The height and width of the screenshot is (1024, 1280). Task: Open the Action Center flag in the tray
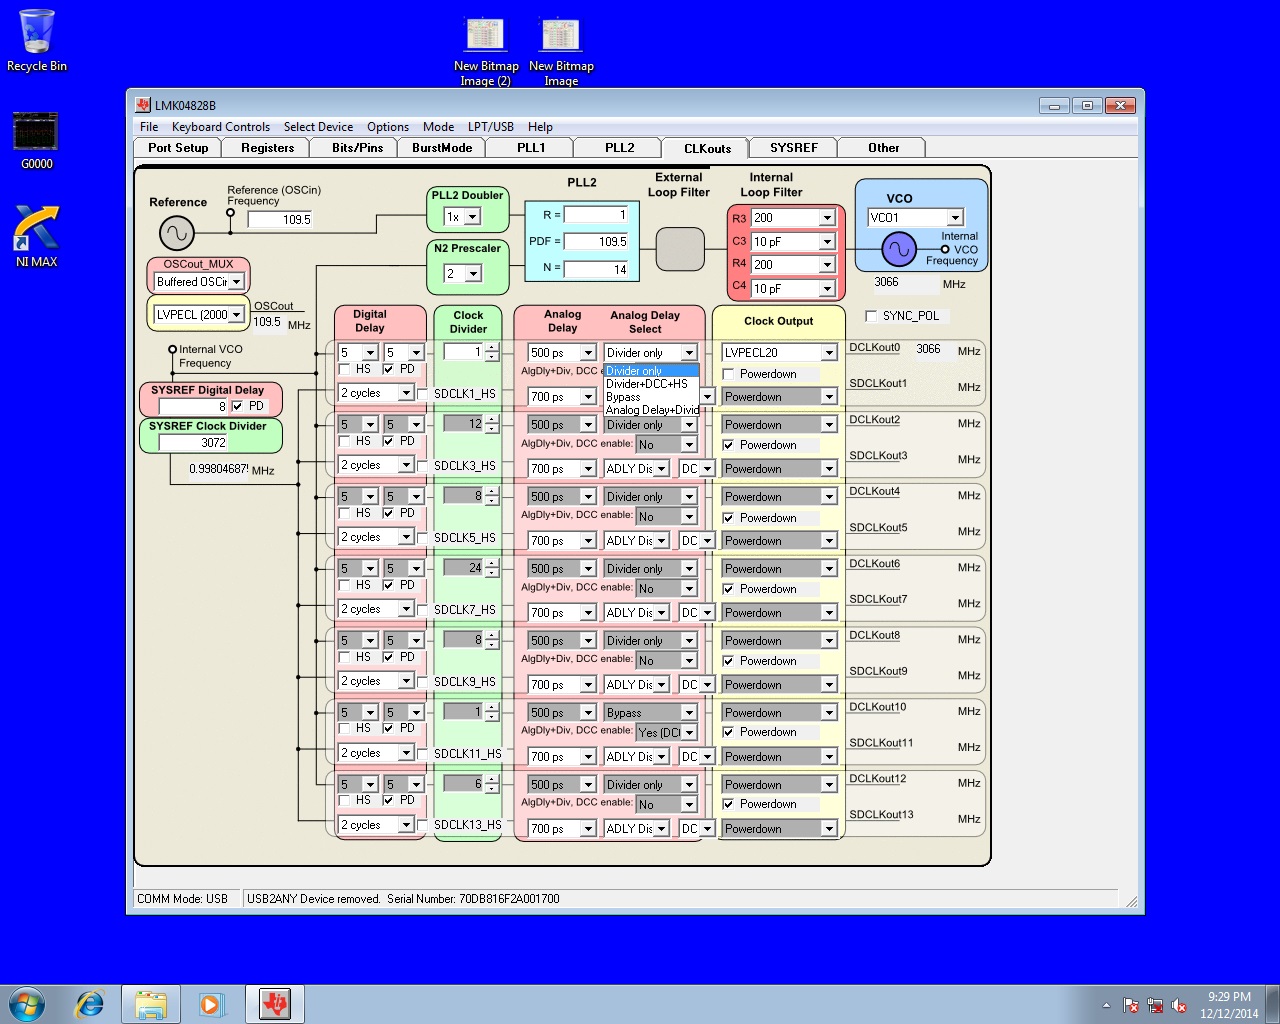pyautogui.click(x=1131, y=1005)
